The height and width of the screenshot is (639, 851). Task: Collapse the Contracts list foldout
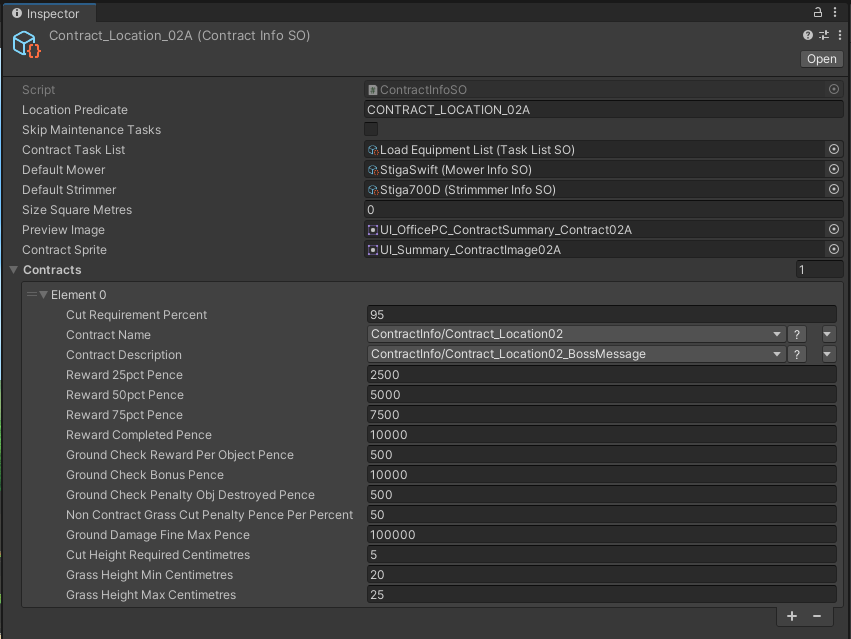pos(13,270)
